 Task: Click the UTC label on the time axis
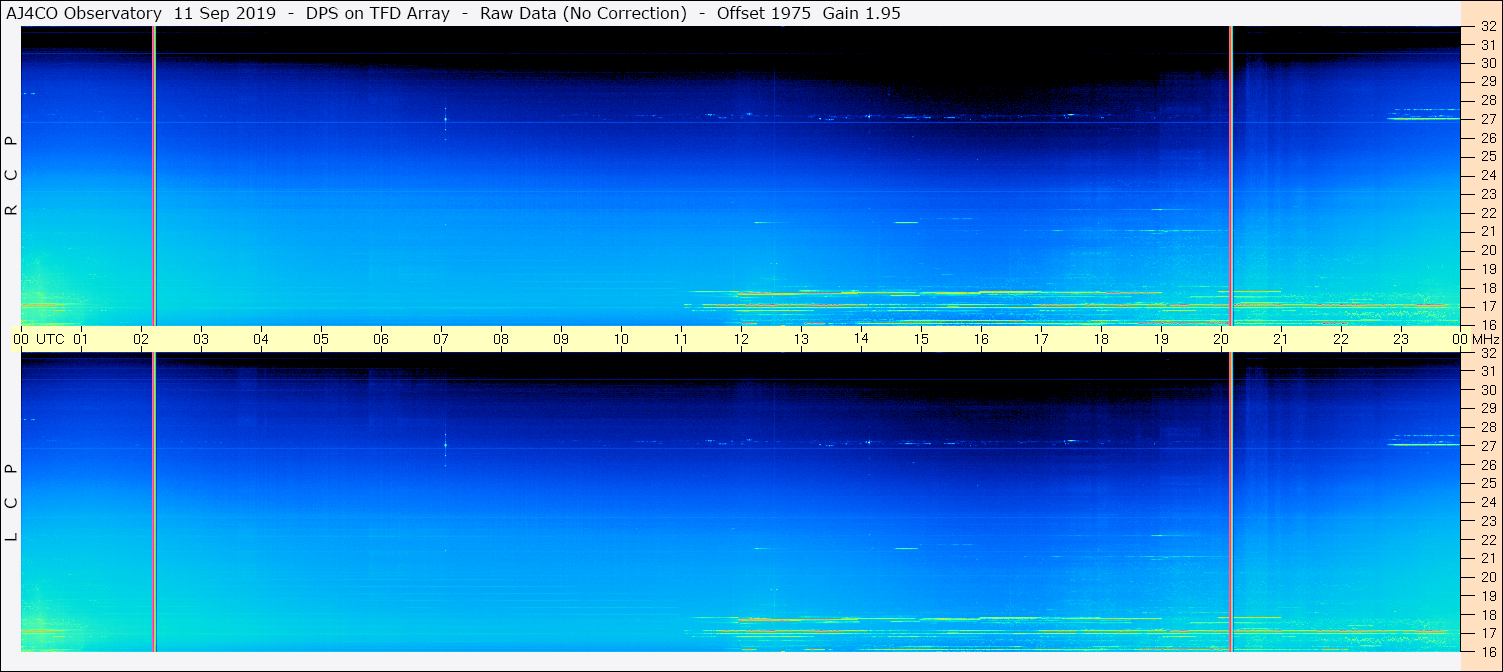pyautogui.click(x=51, y=339)
